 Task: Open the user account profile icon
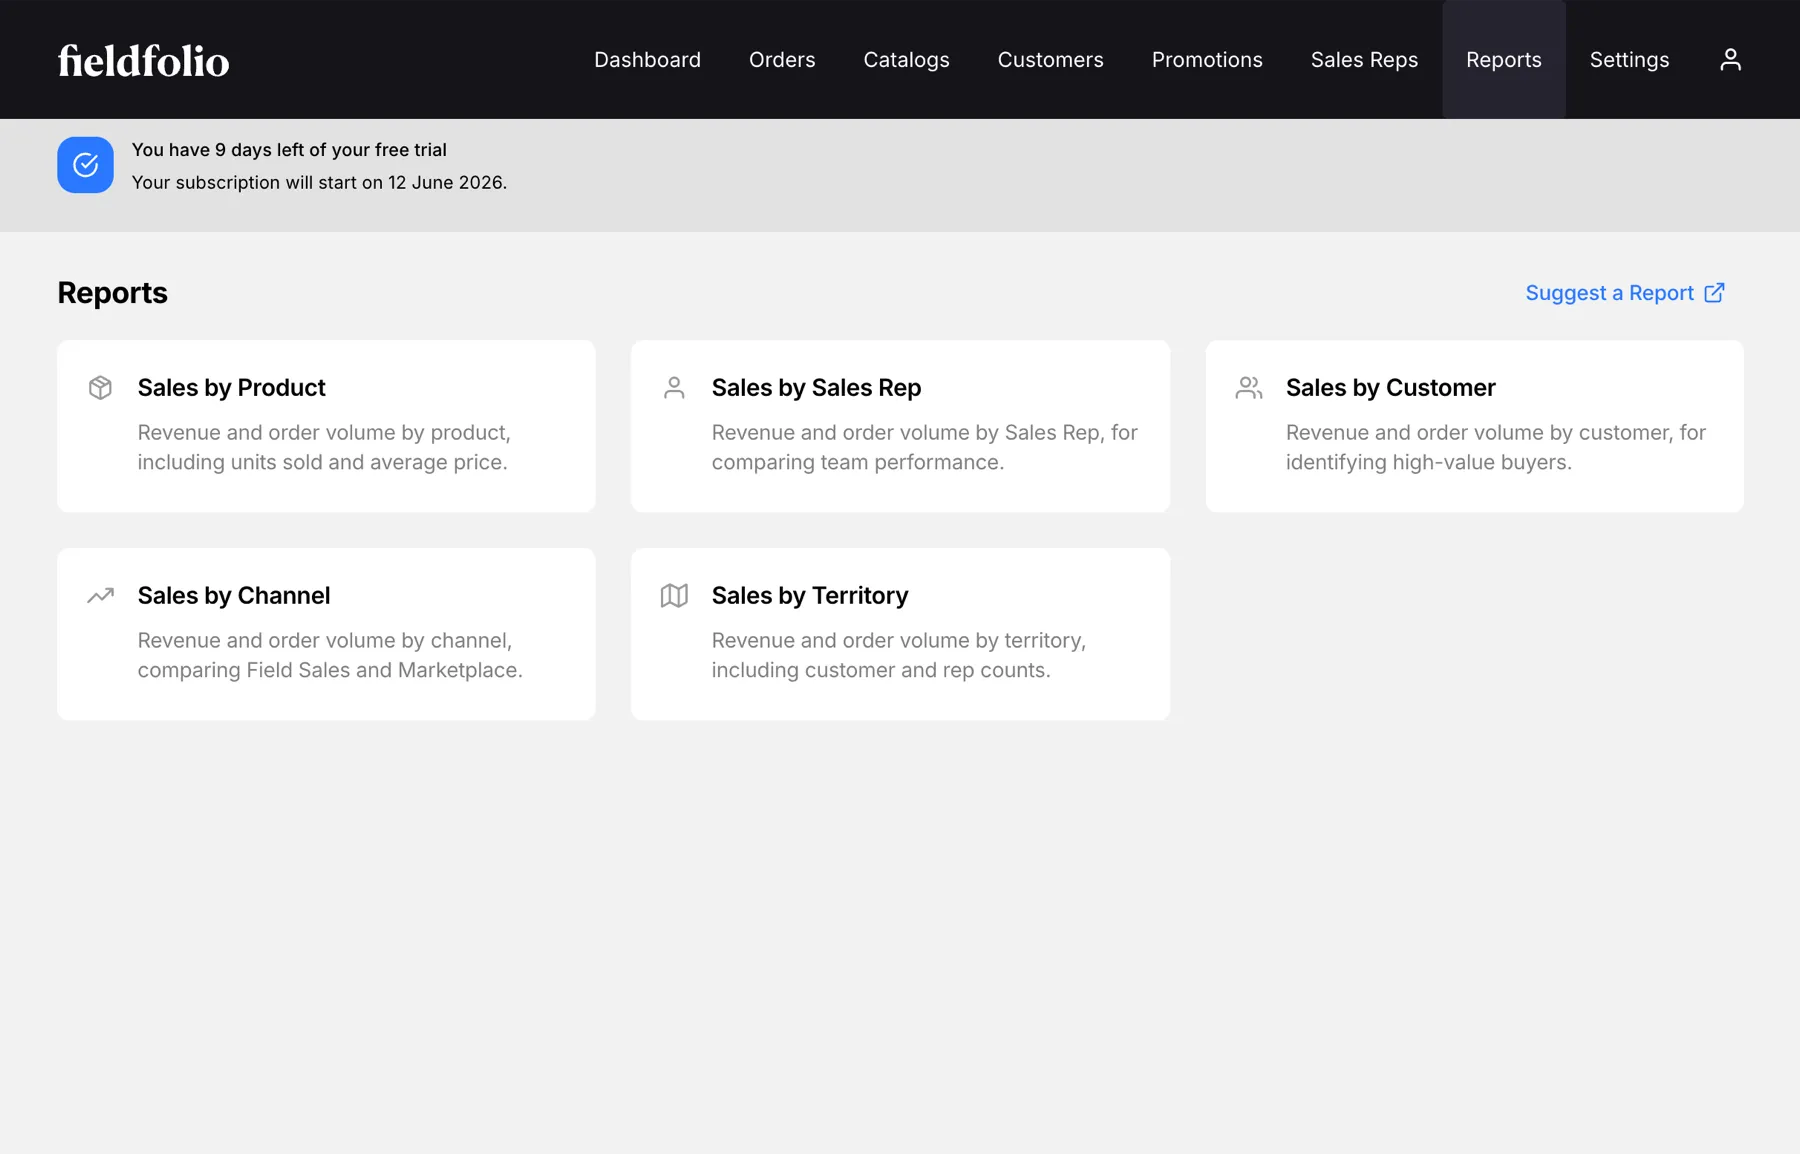(1730, 60)
